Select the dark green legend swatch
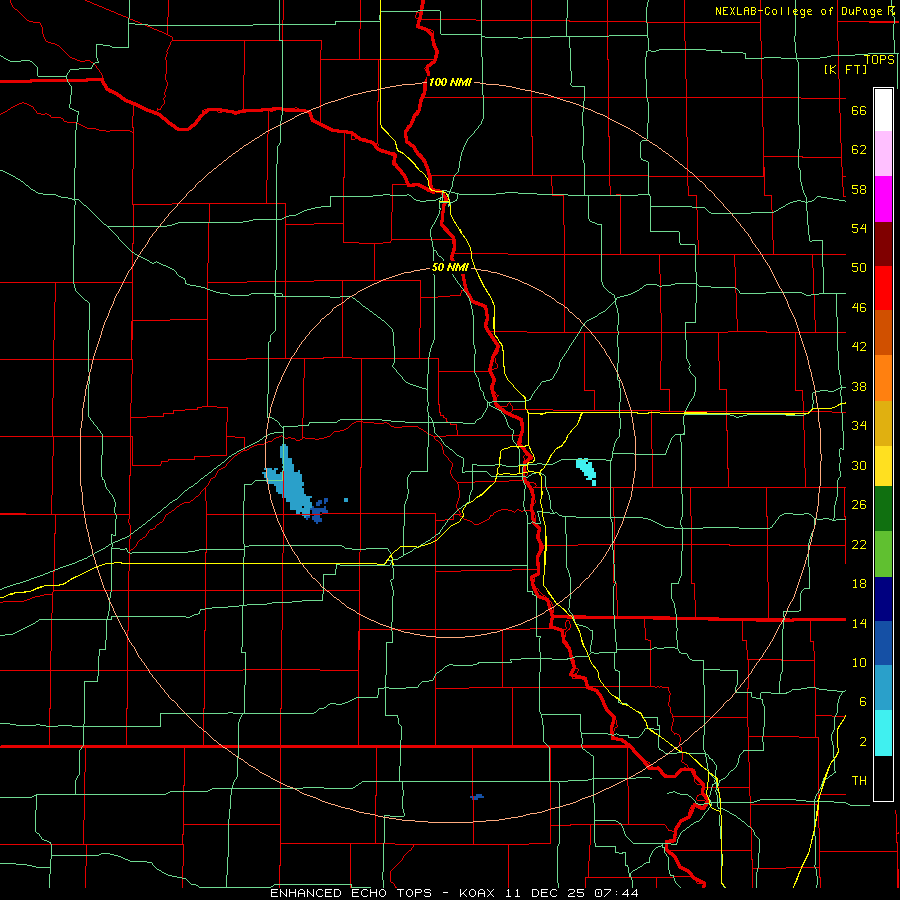The height and width of the screenshot is (900, 900). click(x=883, y=509)
